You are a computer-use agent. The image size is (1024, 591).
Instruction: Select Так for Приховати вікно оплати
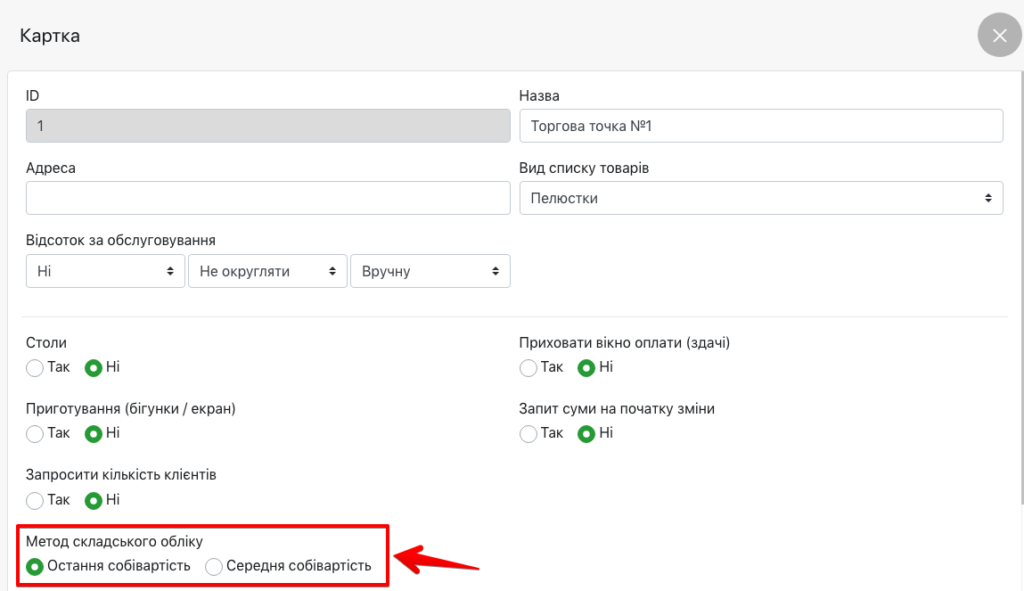pos(529,367)
